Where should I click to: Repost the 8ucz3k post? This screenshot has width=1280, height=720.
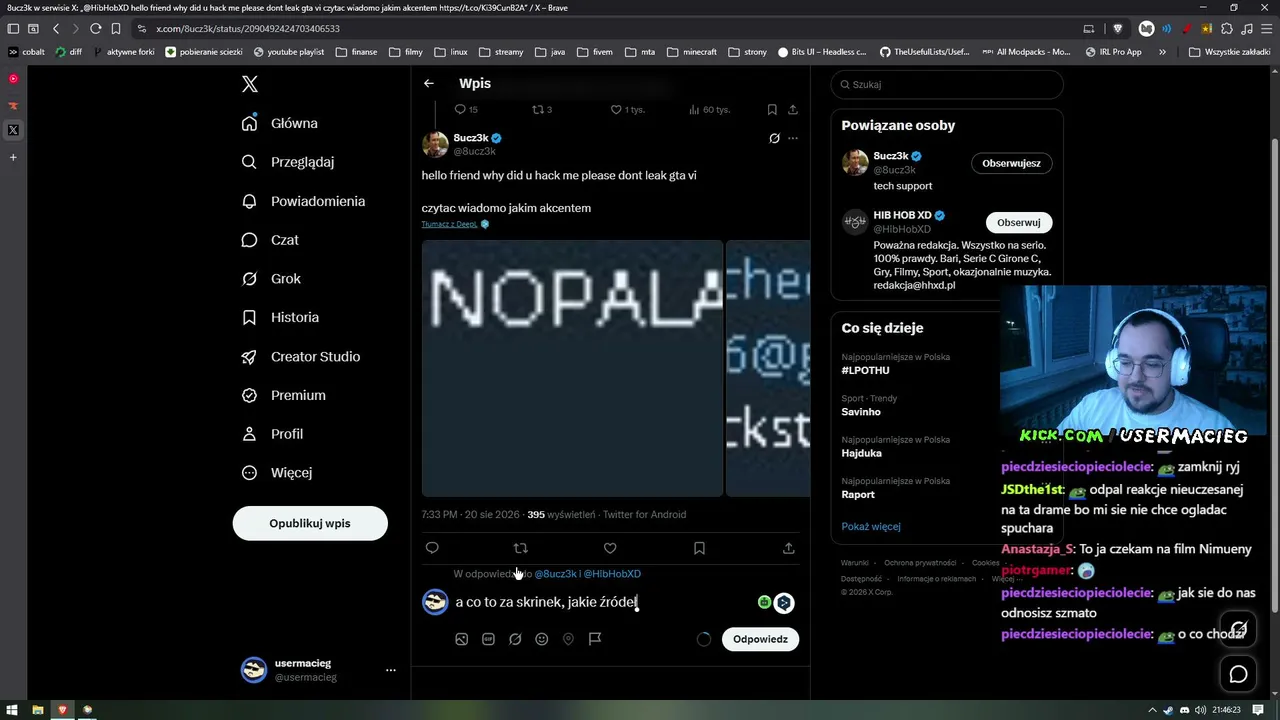click(x=520, y=548)
